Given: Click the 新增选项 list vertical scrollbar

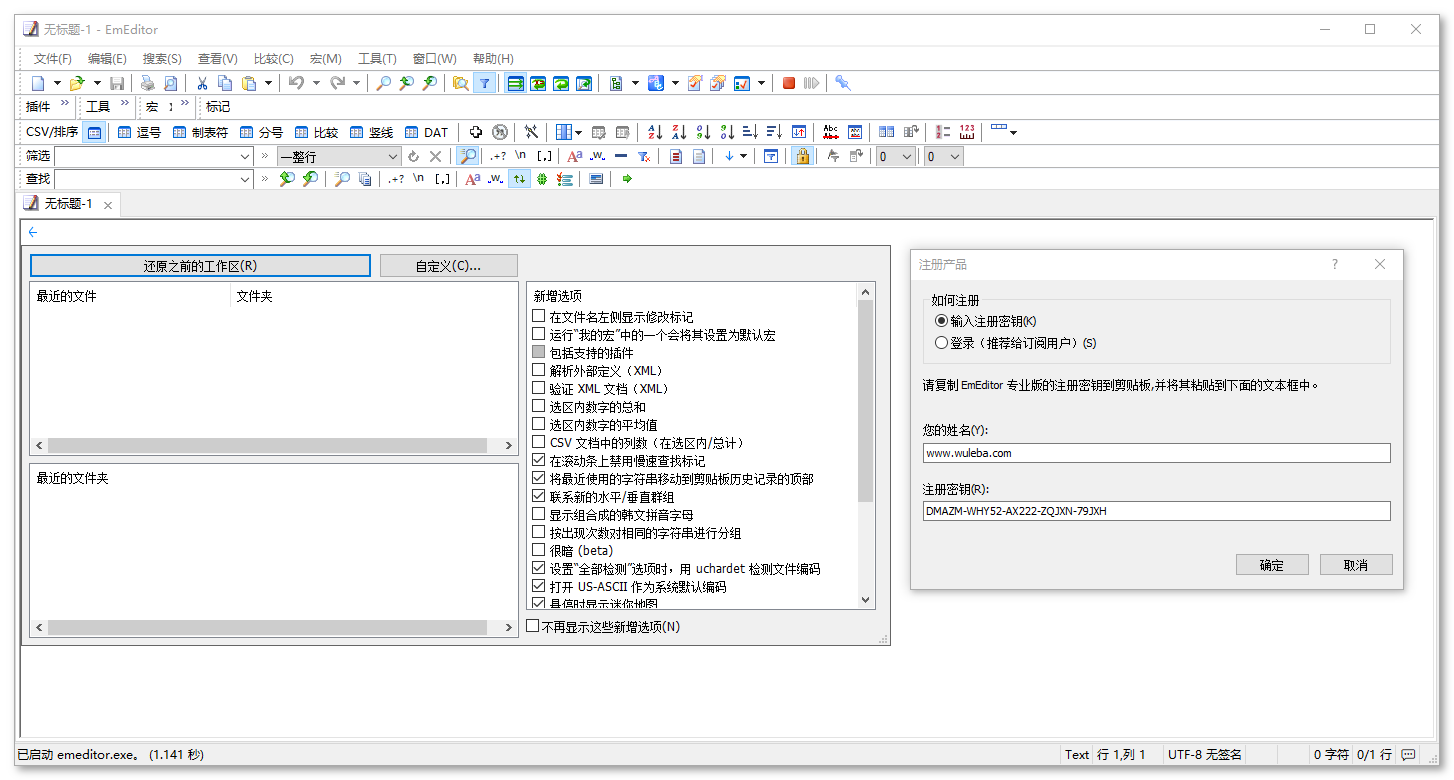Looking at the screenshot, I should click(866, 447).
